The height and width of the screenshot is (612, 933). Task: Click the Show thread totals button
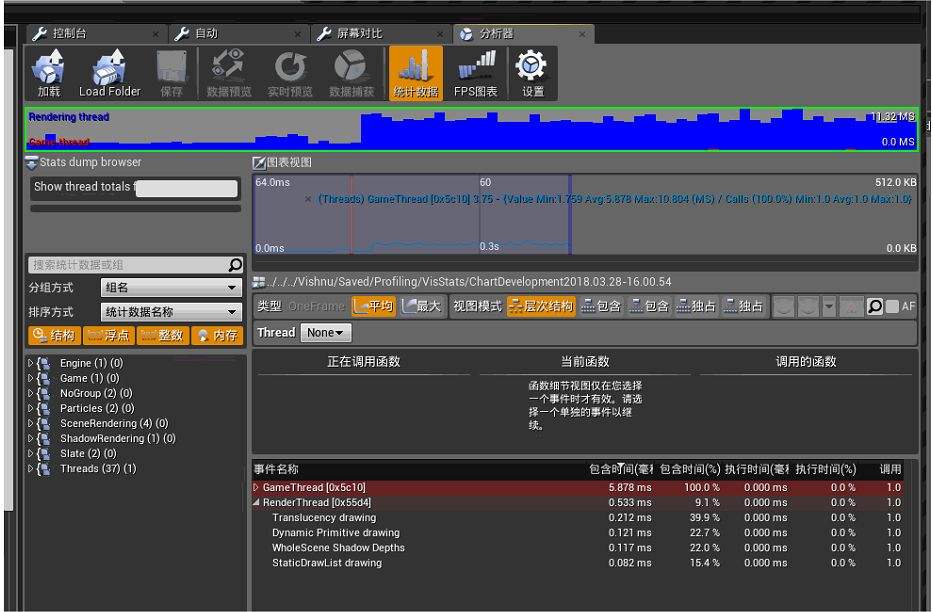tap(135, 188)
